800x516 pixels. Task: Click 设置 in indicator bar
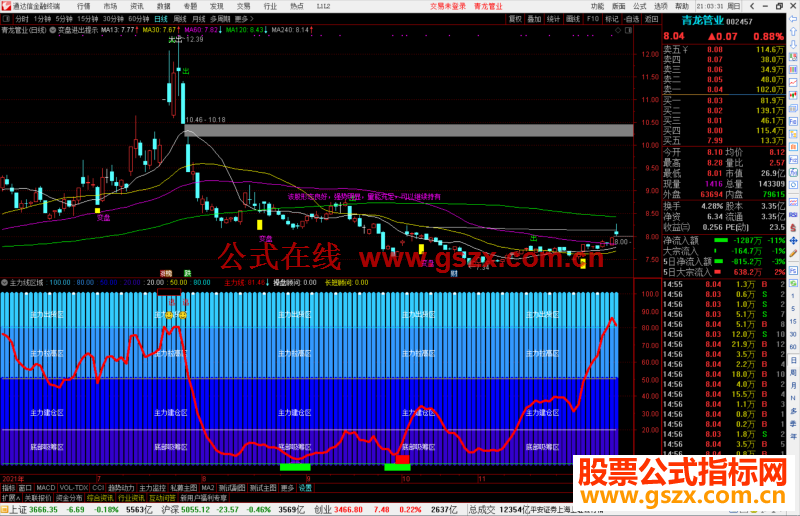305,488
